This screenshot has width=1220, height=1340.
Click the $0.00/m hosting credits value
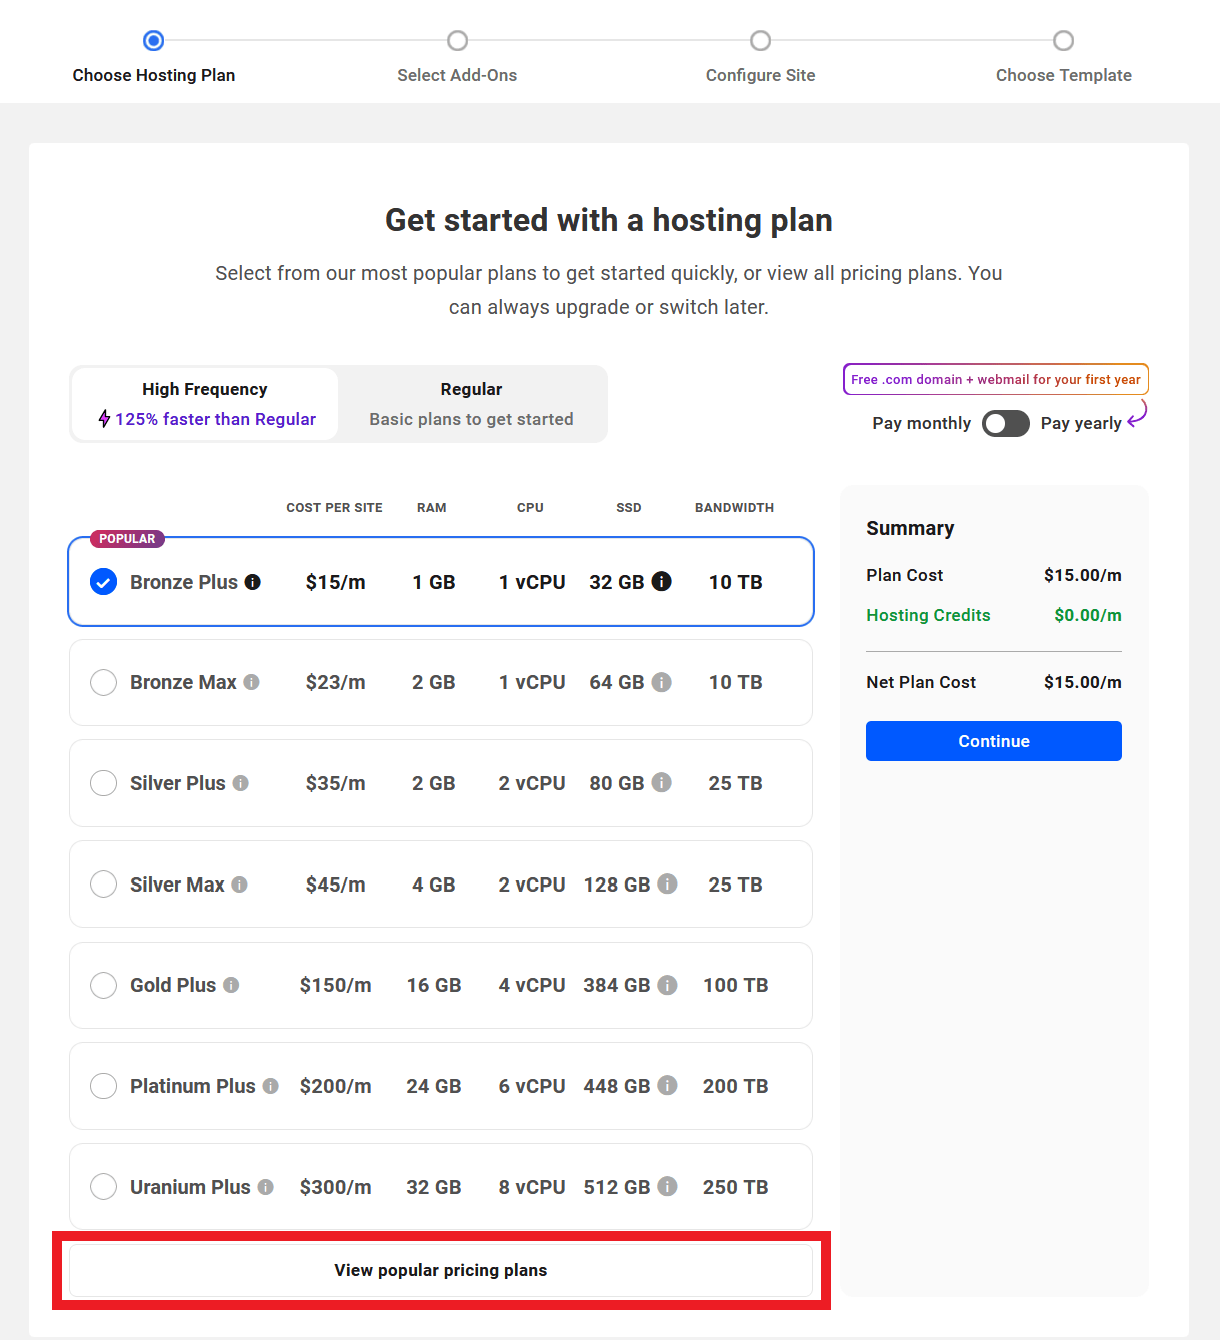click(1088, 615)
